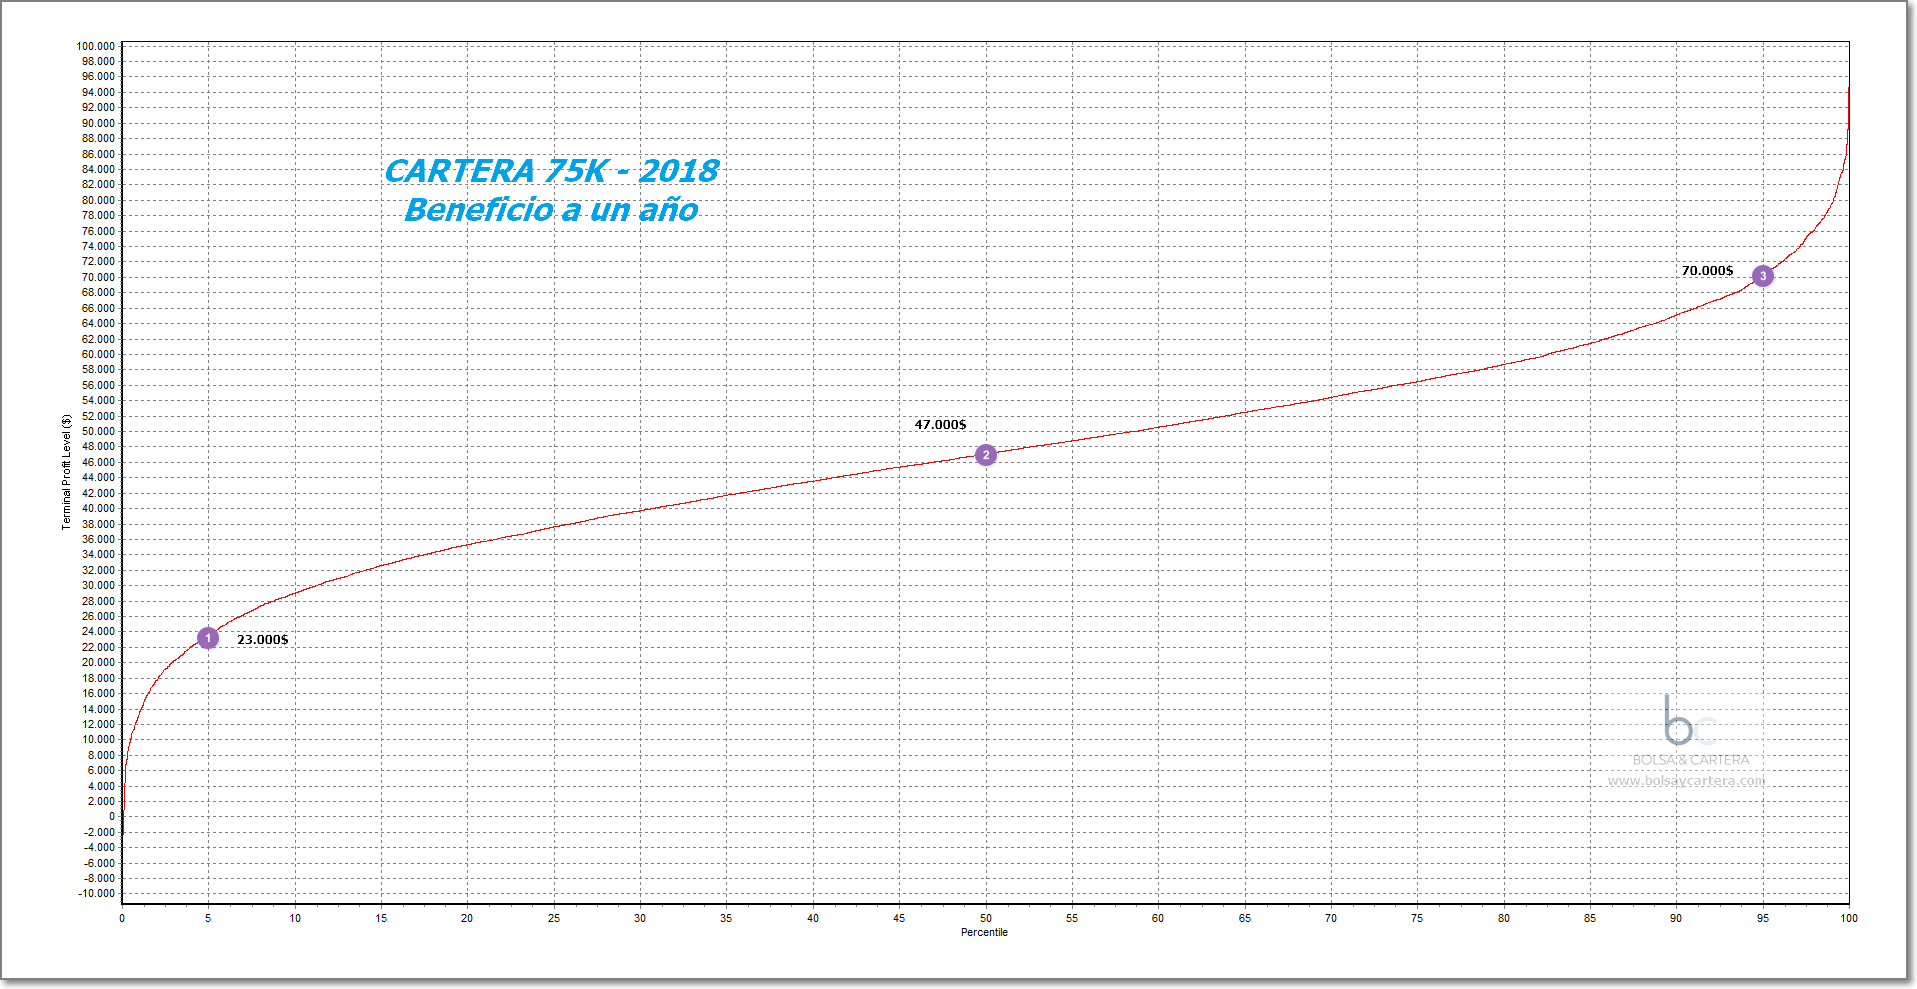Select the 70.000$ data label
This screenshot has height=989, width=1917.
(1707, 271)
